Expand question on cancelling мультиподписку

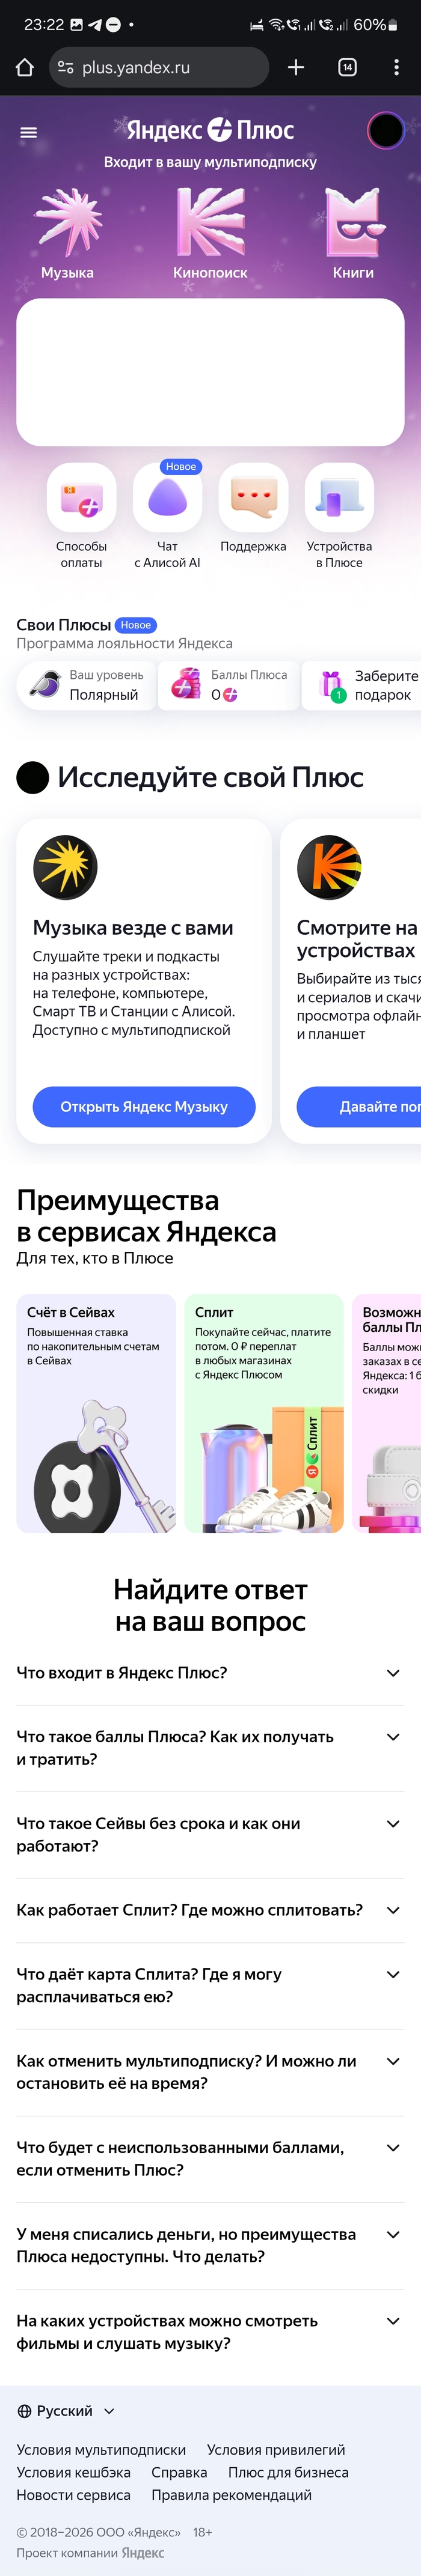tap(210, 2072)
